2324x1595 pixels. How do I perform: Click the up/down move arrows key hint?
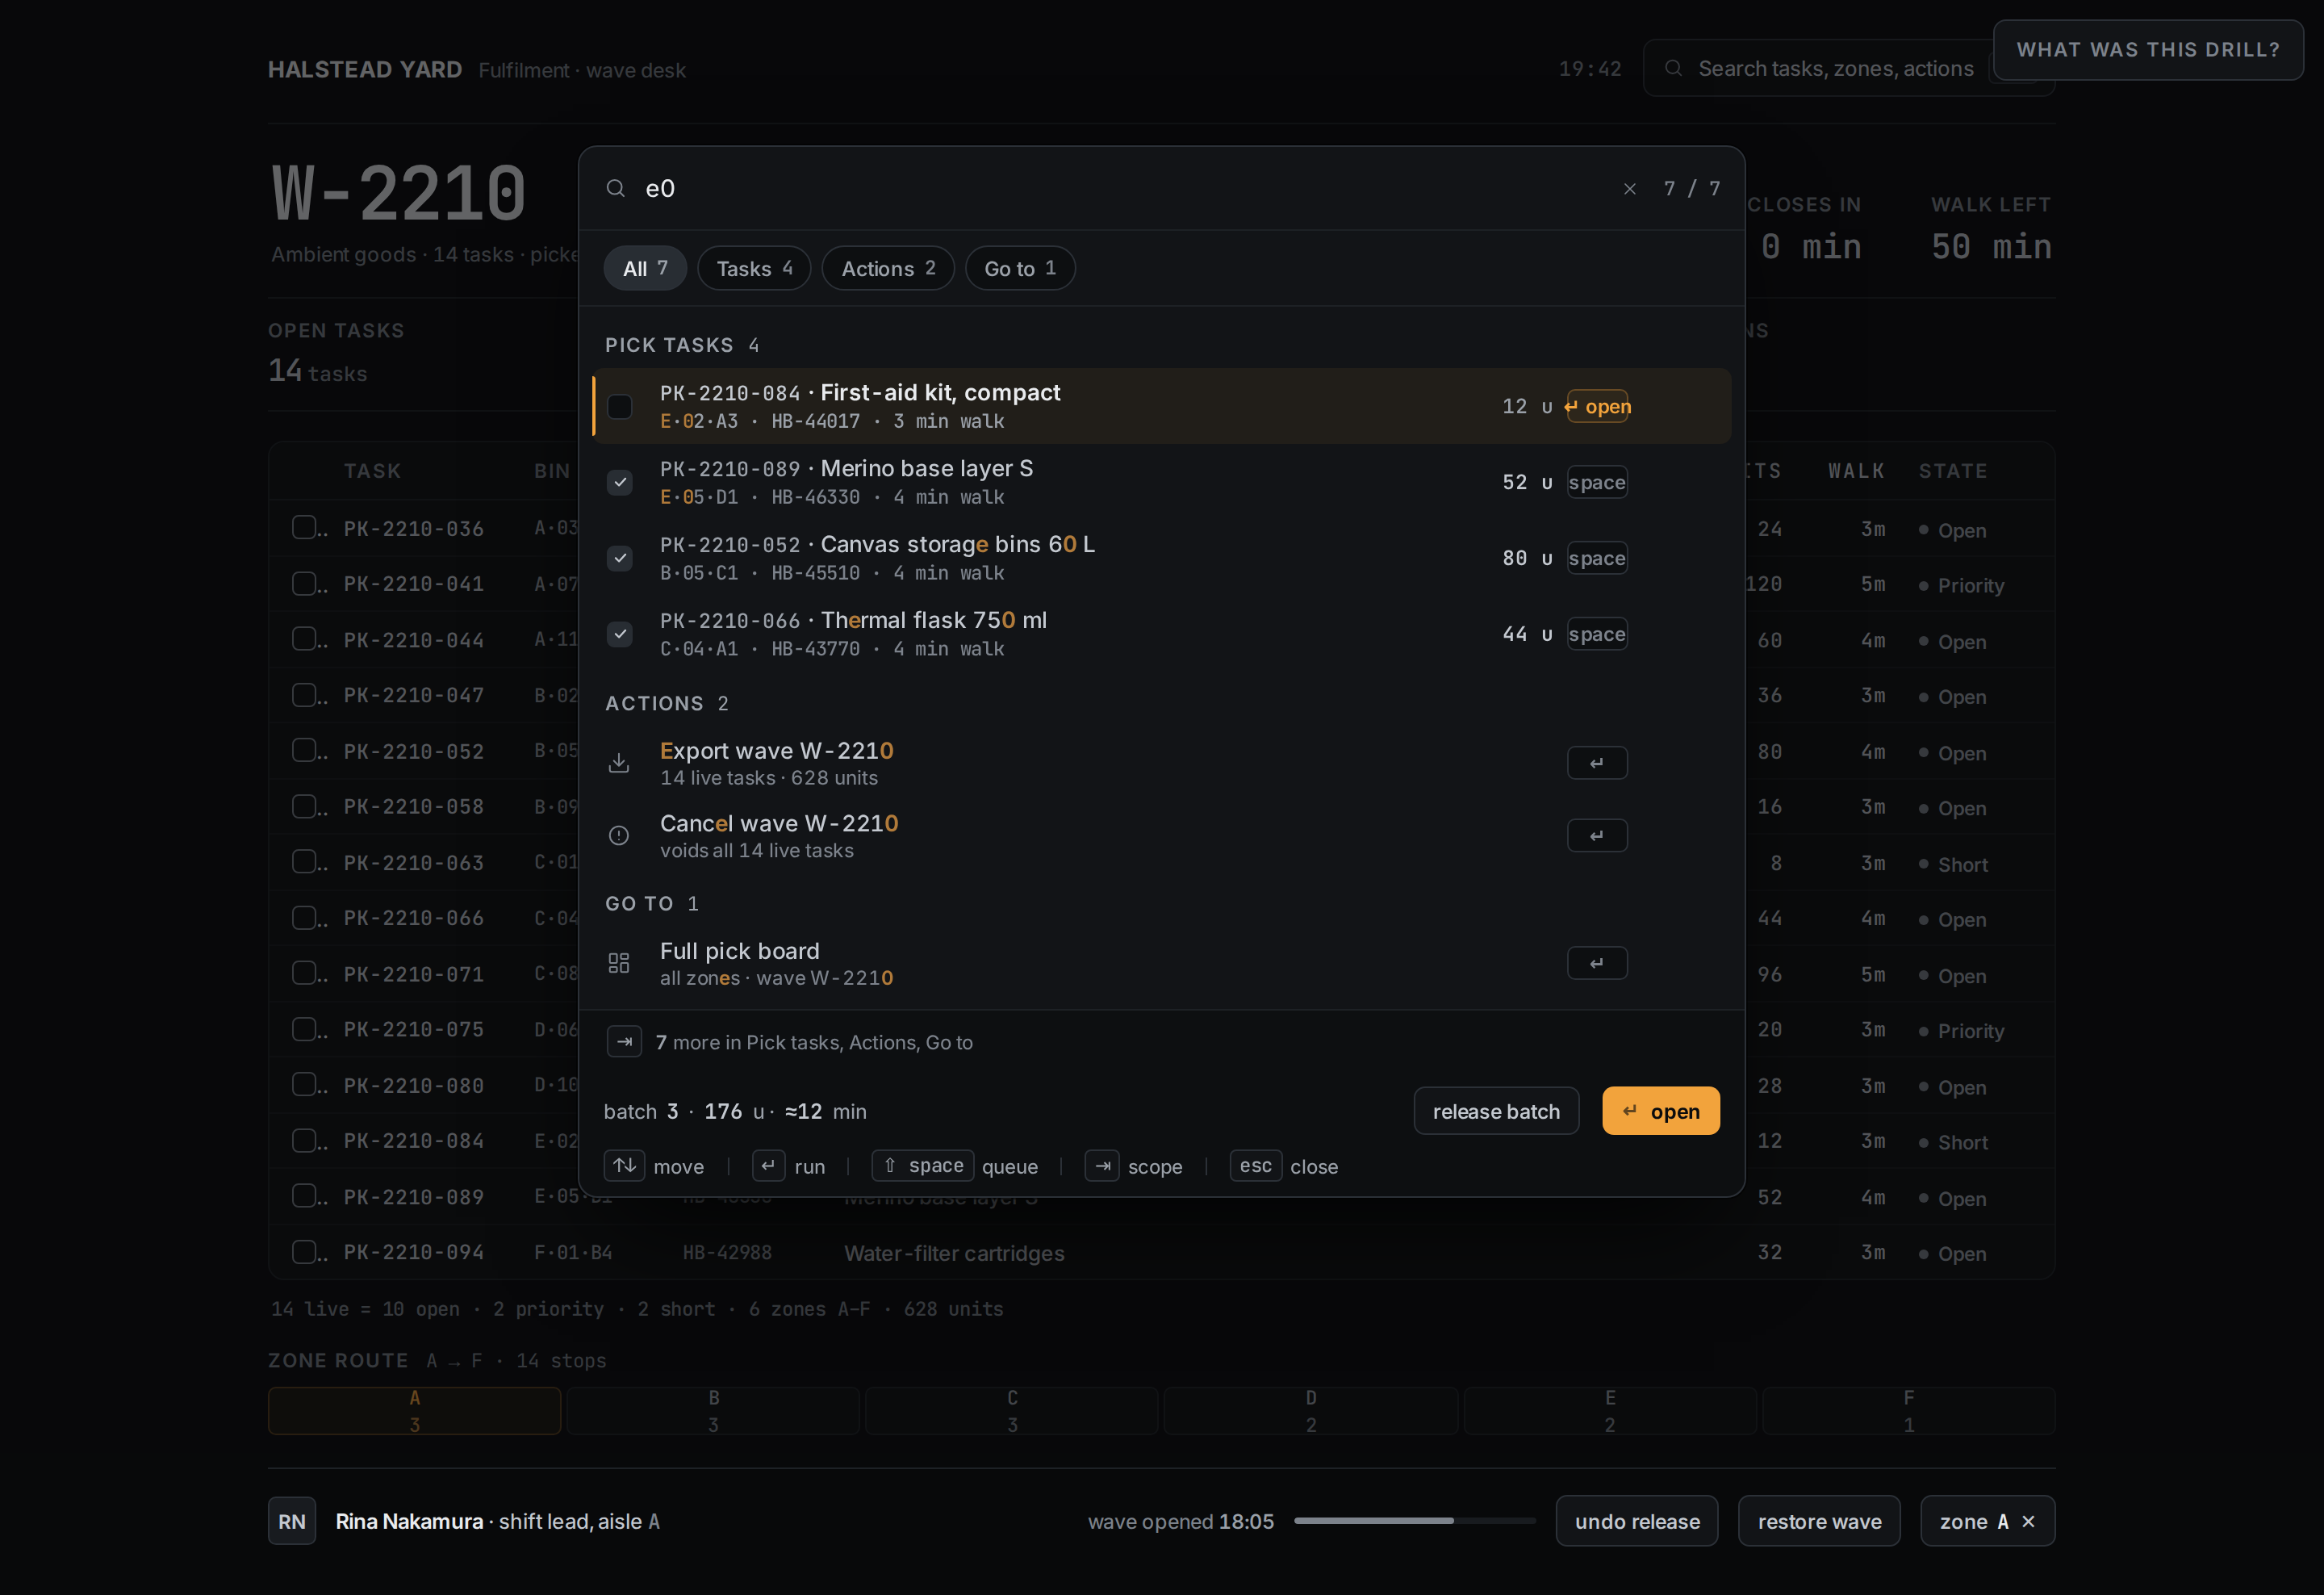pyautogui.click(x=624, y=1166)
